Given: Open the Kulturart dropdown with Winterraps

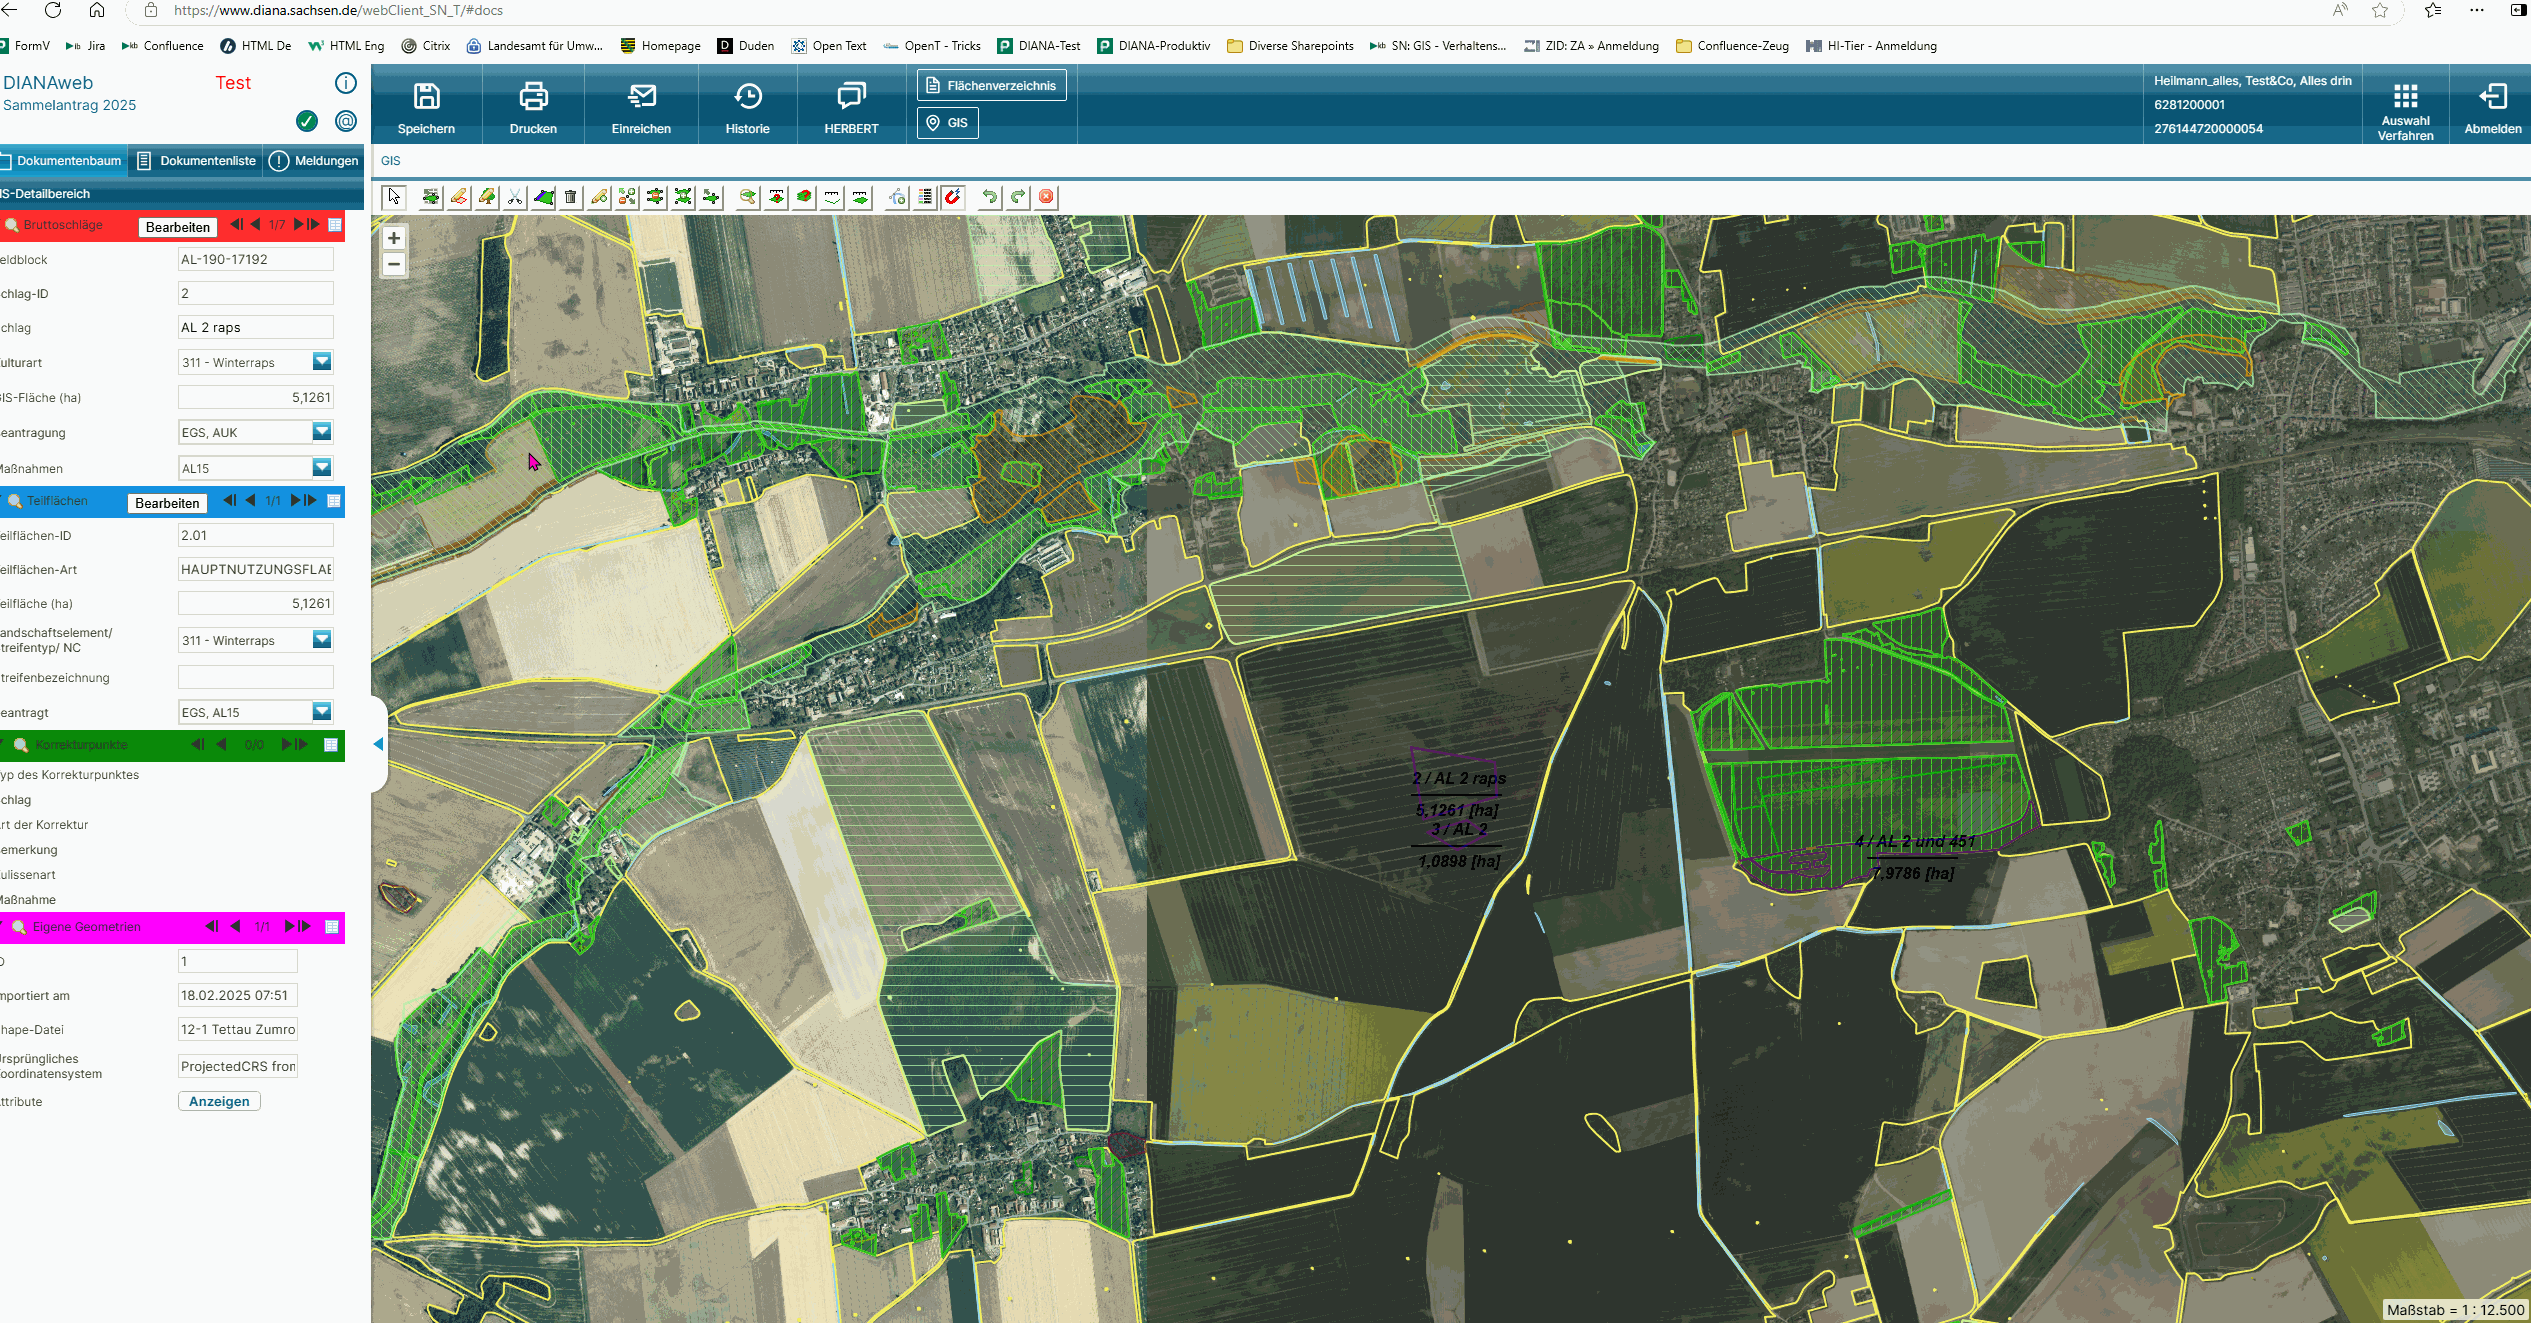Looking at the screenshot, I should [255, 362].
